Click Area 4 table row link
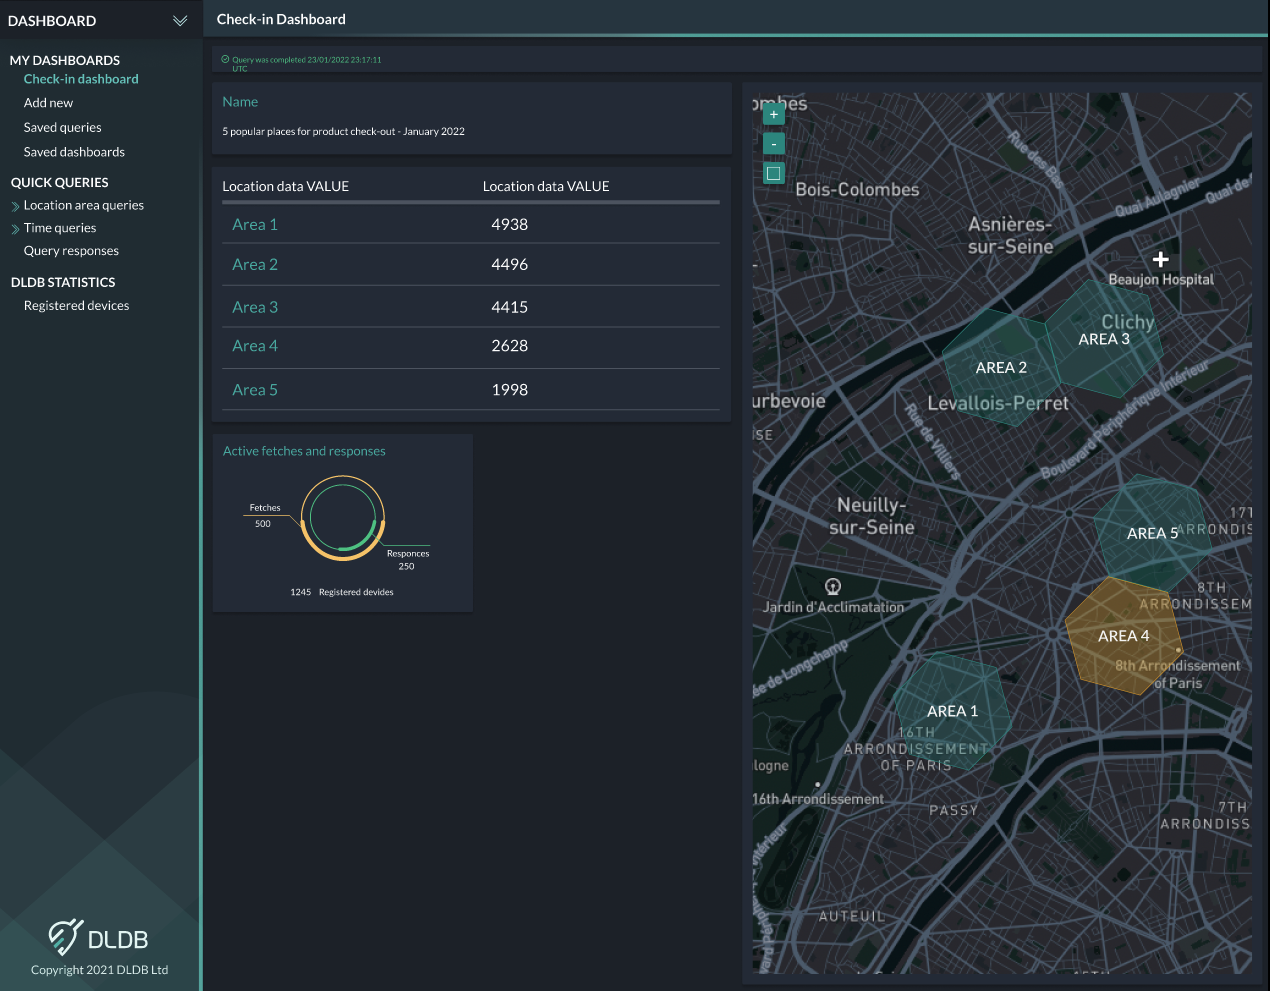Image resolution: width=1270 pixels, height=991 pixels. (x=255, y=346)
